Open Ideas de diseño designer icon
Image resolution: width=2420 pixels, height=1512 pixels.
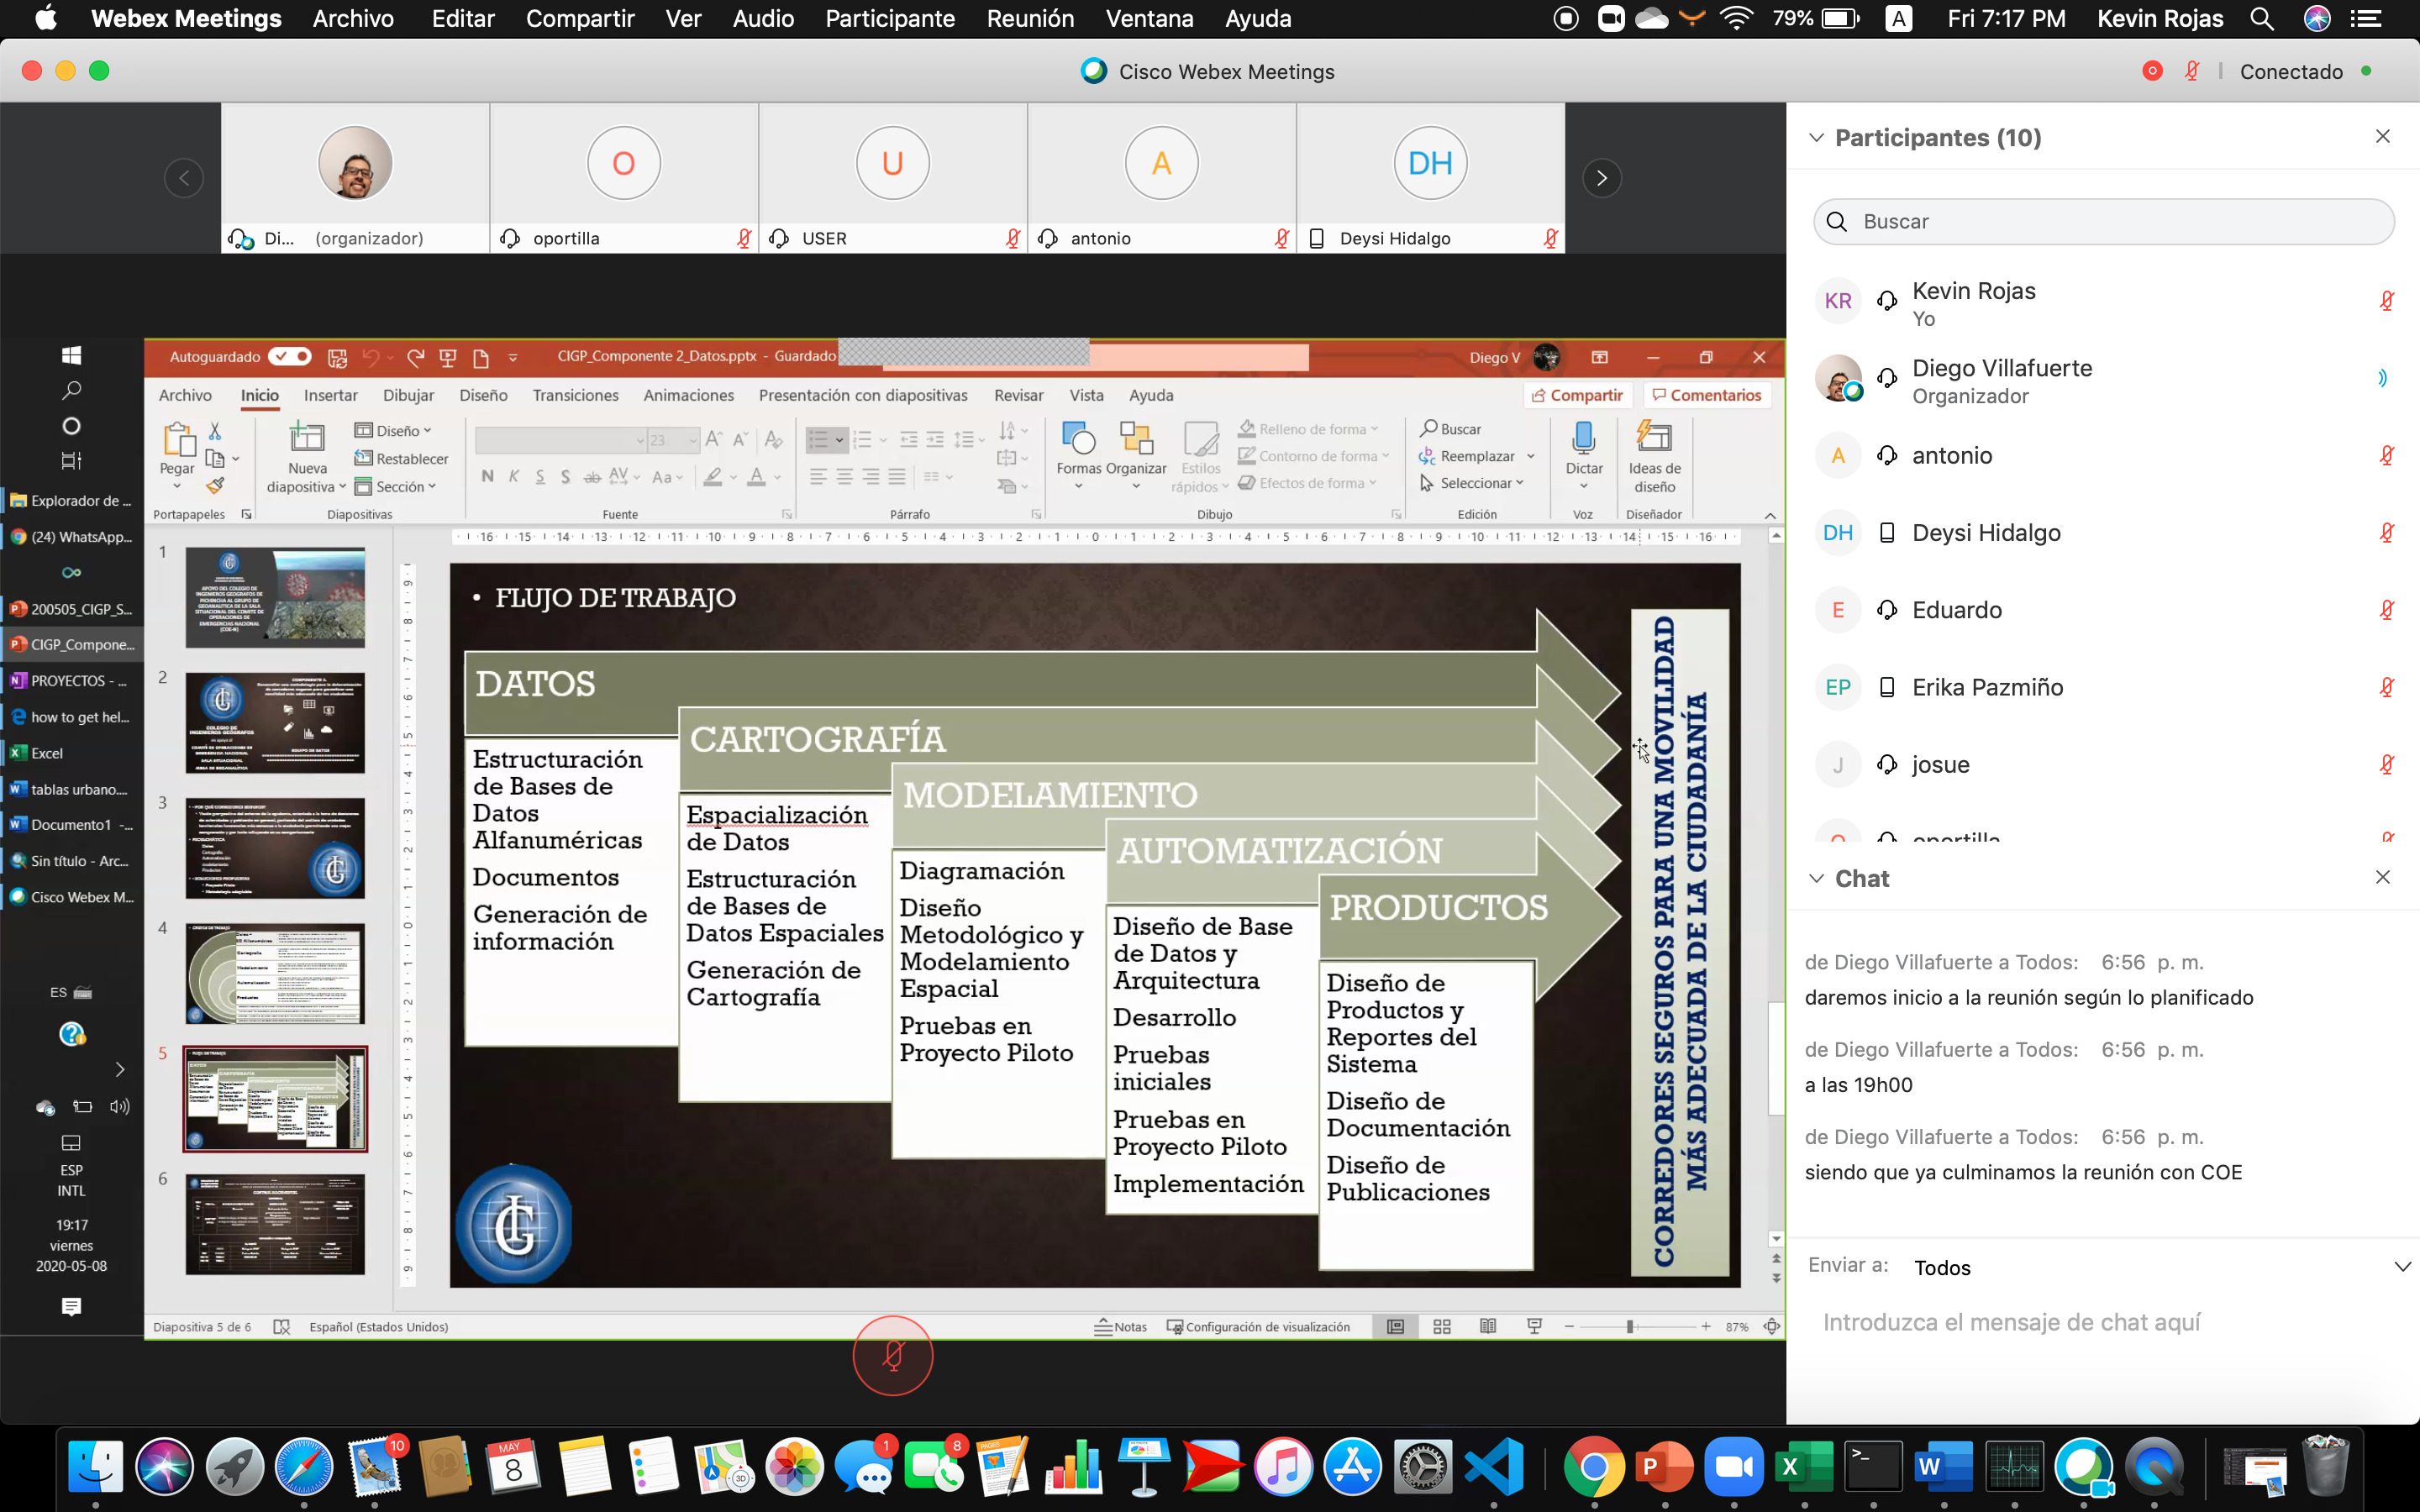coord(1654,438)
